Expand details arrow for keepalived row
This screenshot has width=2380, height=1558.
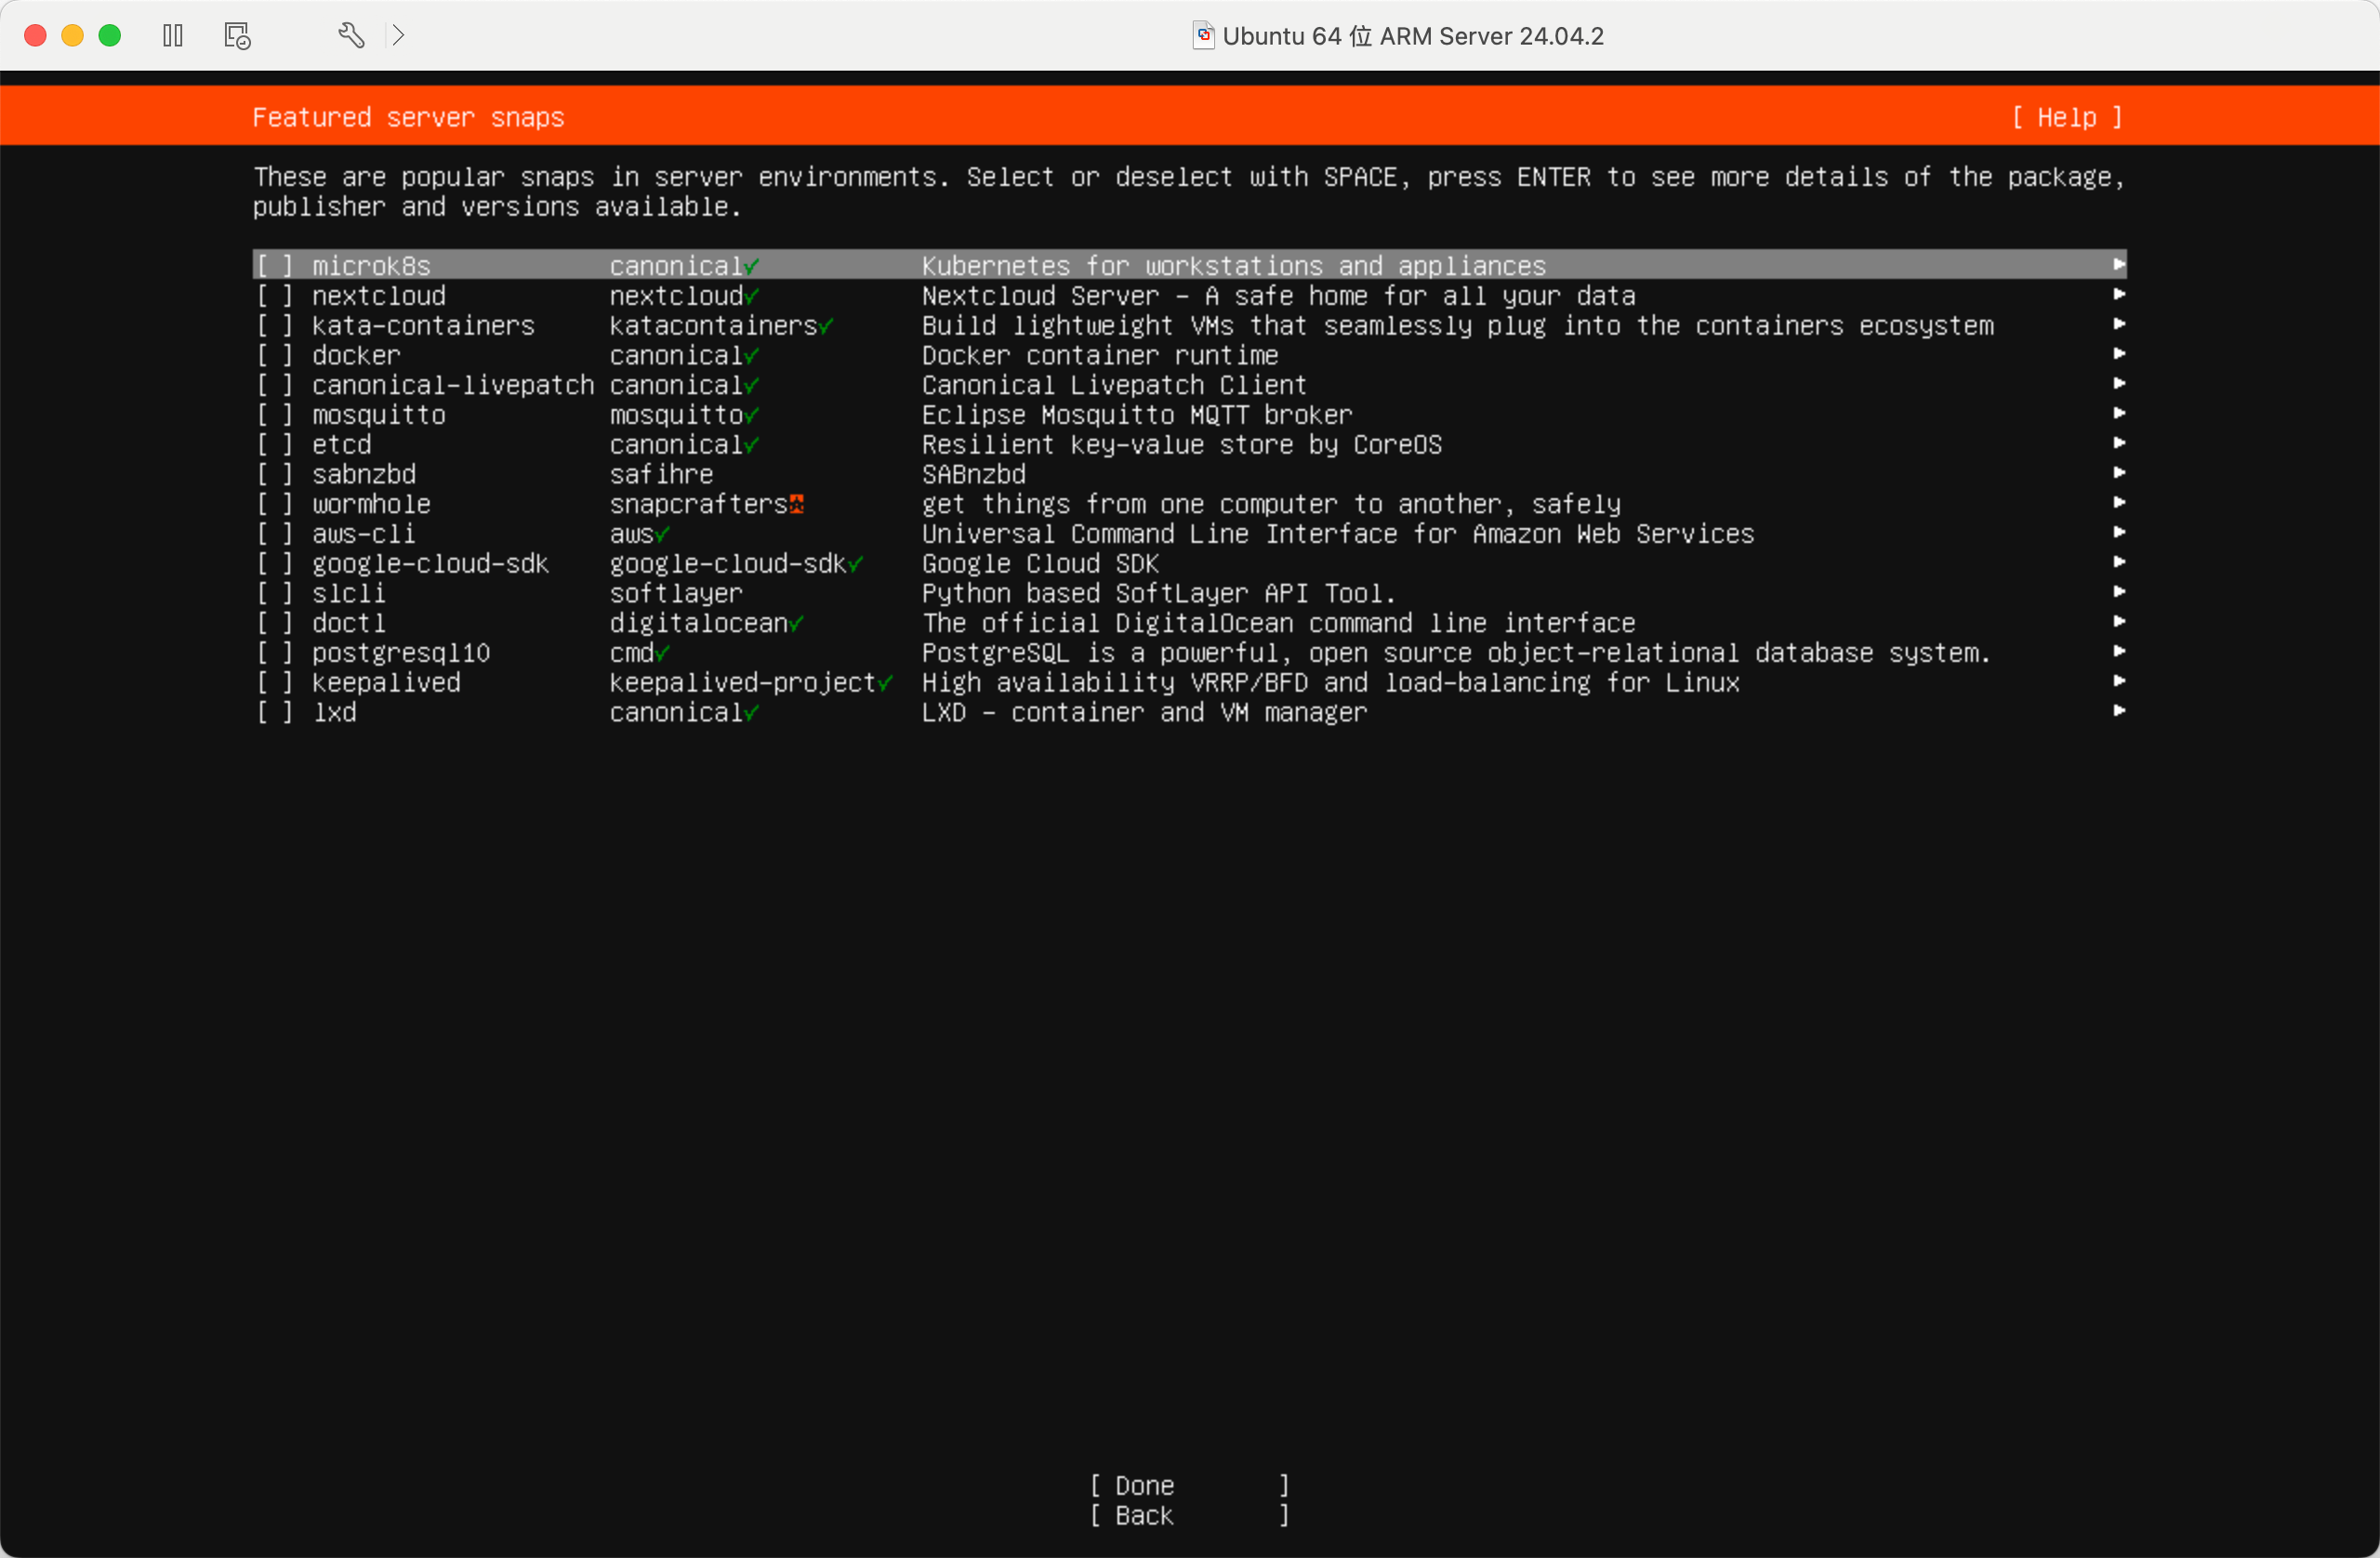(x=2118, y=681)
